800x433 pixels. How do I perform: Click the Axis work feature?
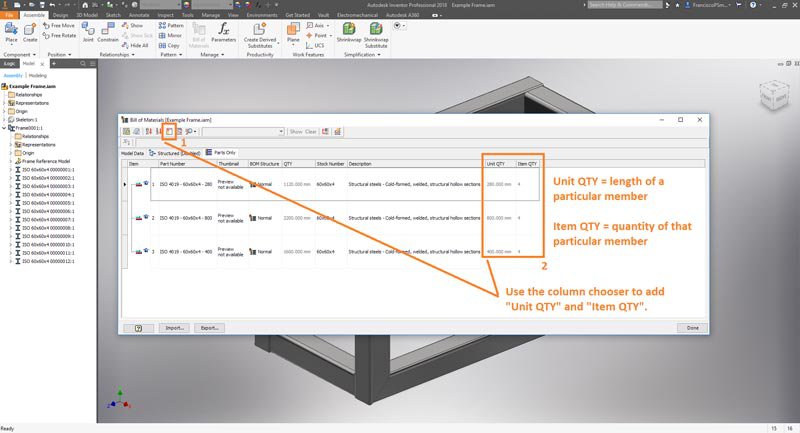317,26
